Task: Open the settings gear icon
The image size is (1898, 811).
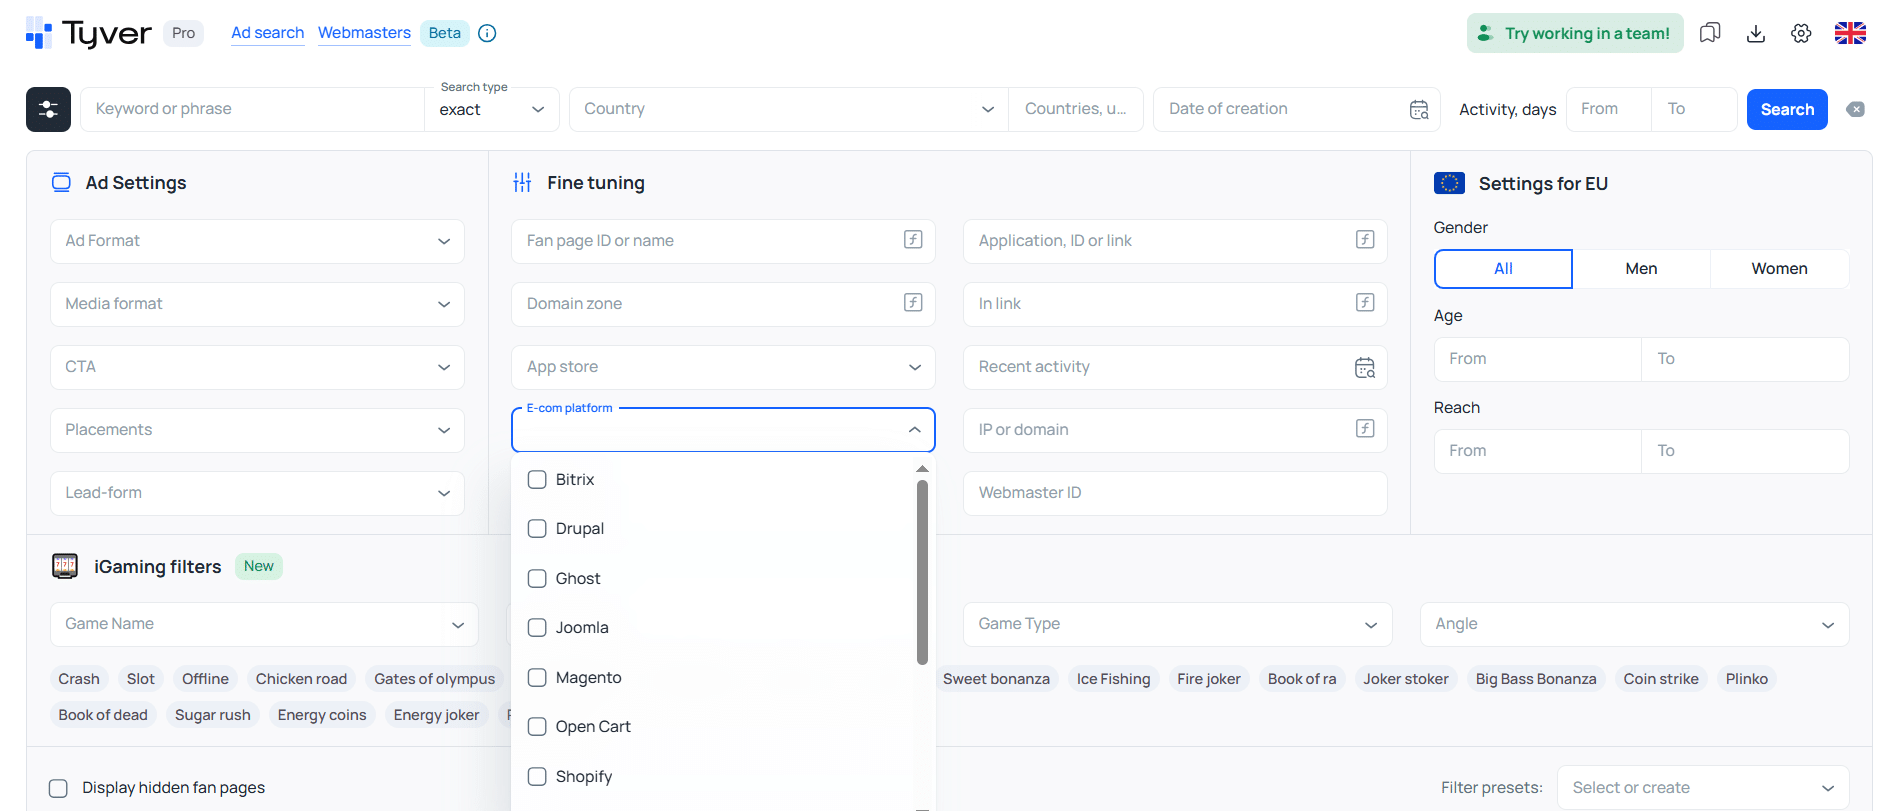Action: [1801, 33]
